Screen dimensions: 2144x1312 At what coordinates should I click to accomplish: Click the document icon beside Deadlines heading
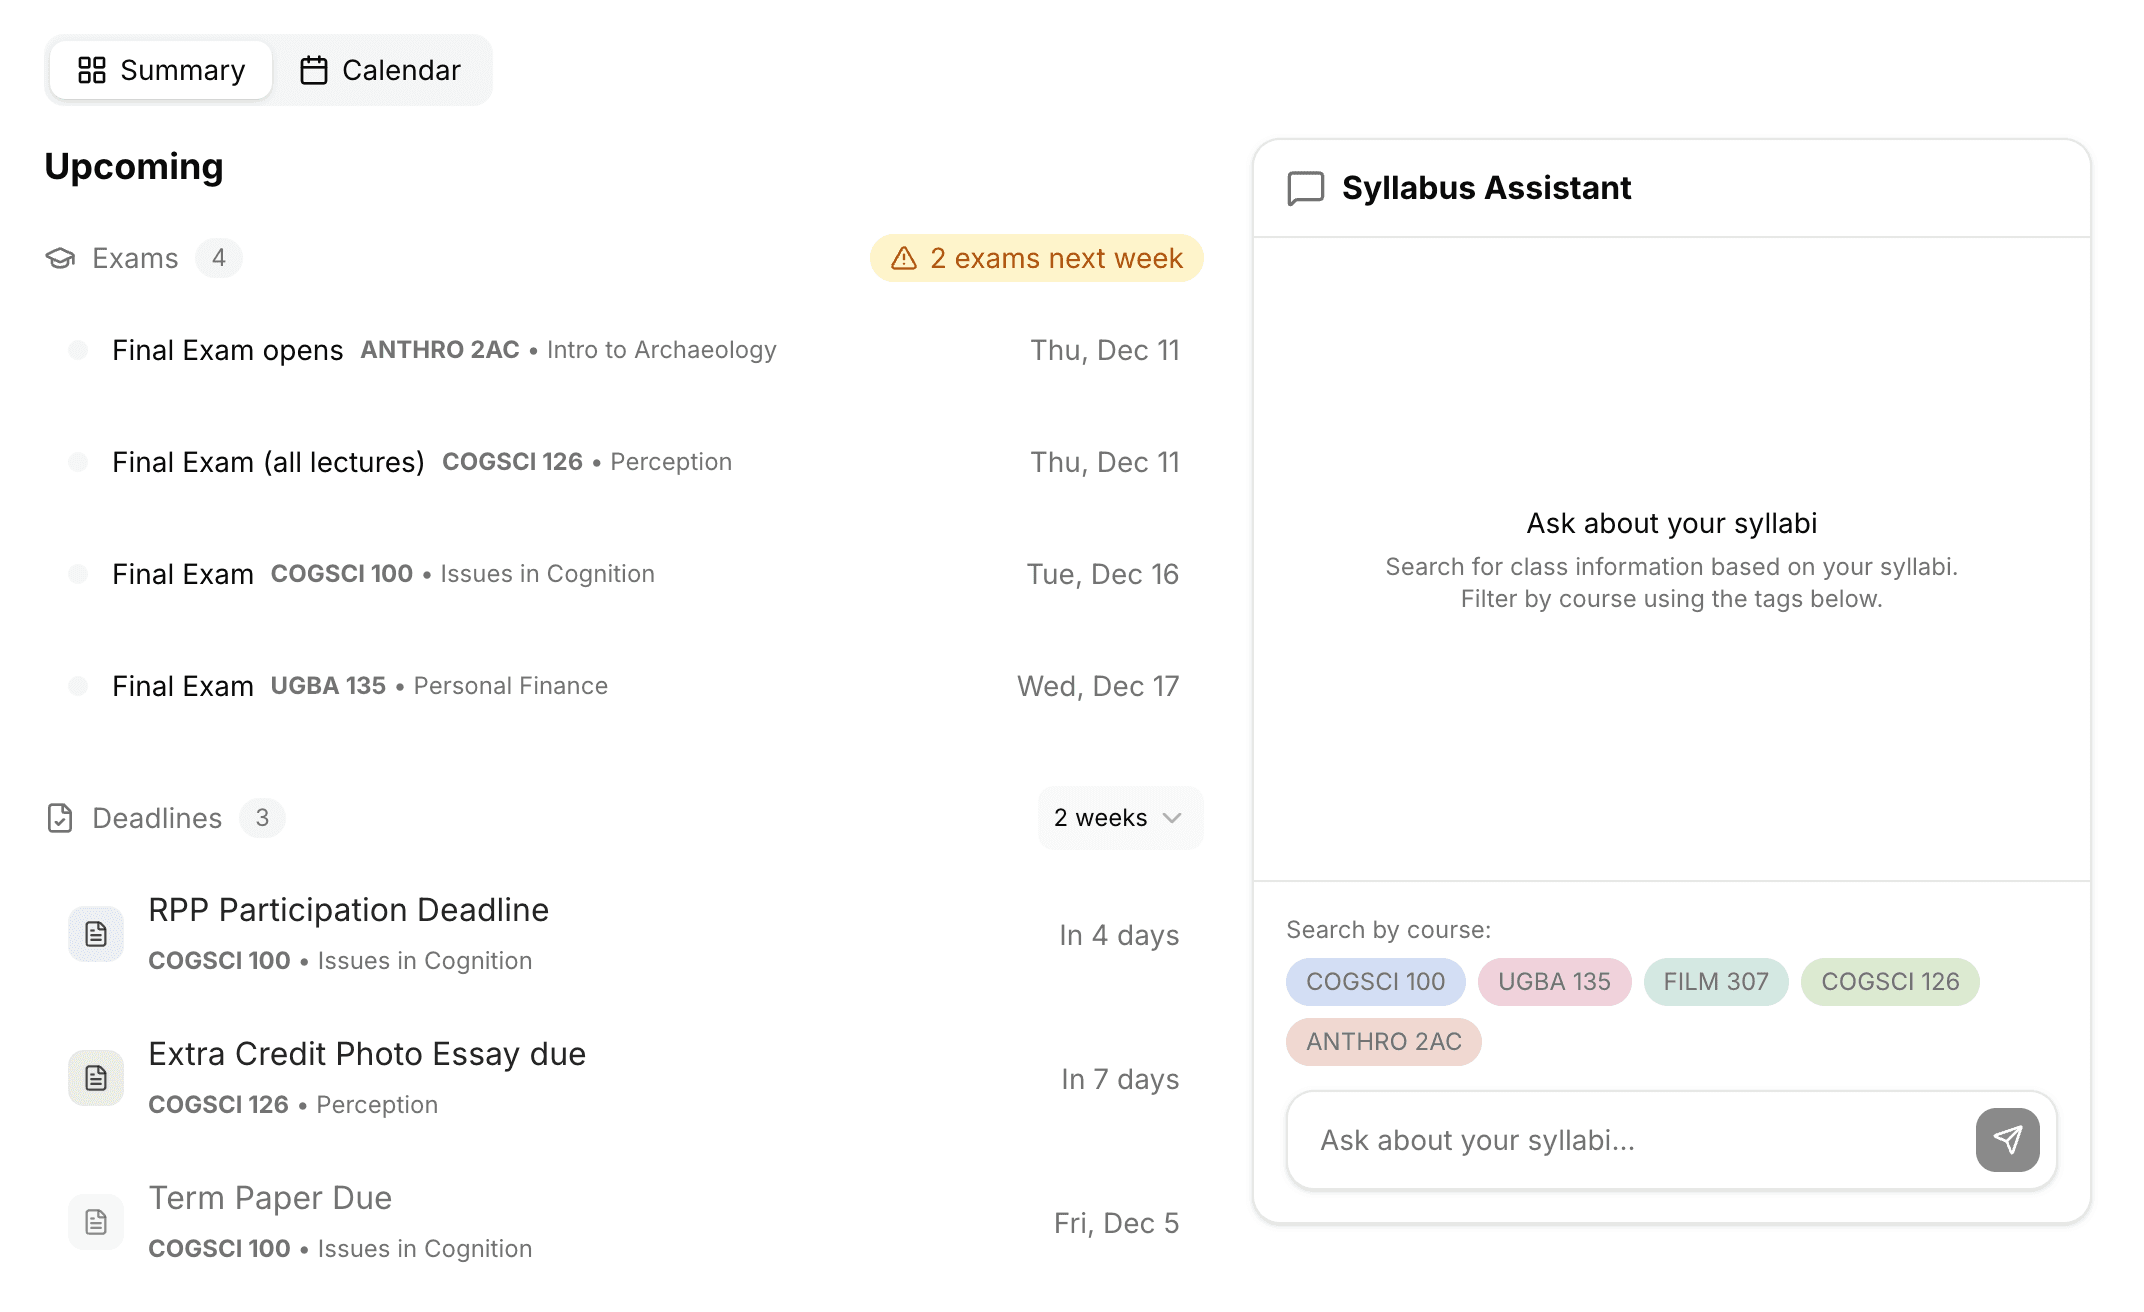pyautogui.click(x=61, y=818)
